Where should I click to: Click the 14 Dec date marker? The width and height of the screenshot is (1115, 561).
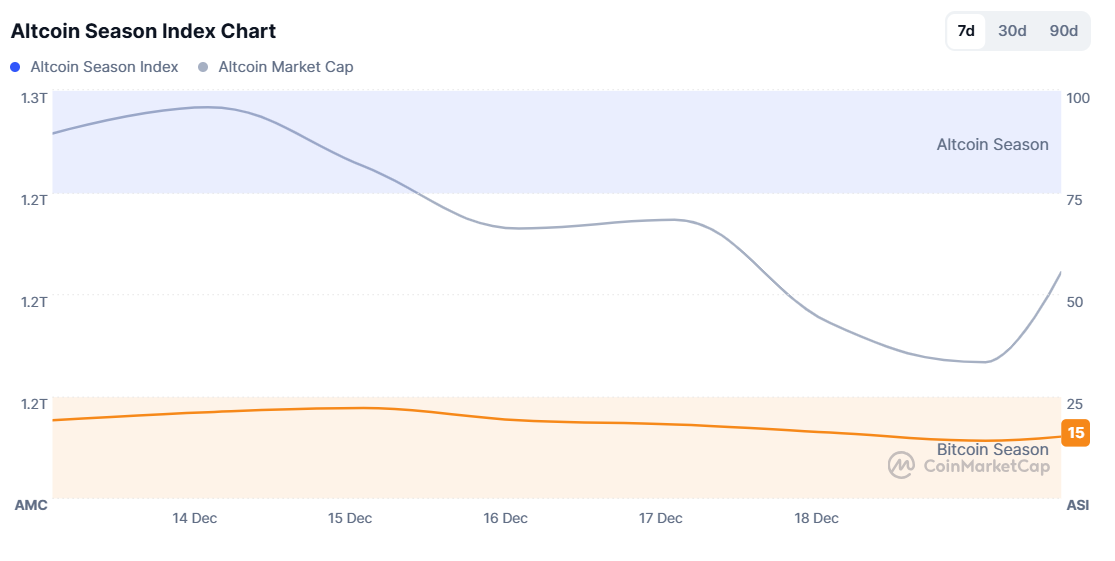(195, 518)
